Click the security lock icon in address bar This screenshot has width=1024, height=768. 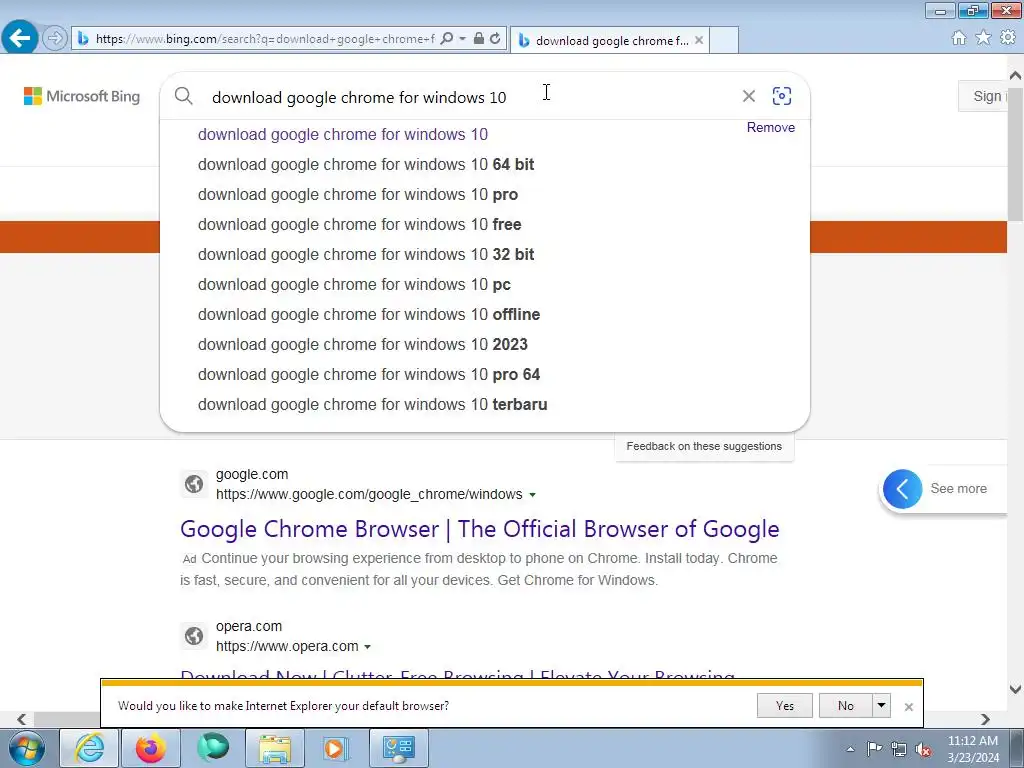479,39
